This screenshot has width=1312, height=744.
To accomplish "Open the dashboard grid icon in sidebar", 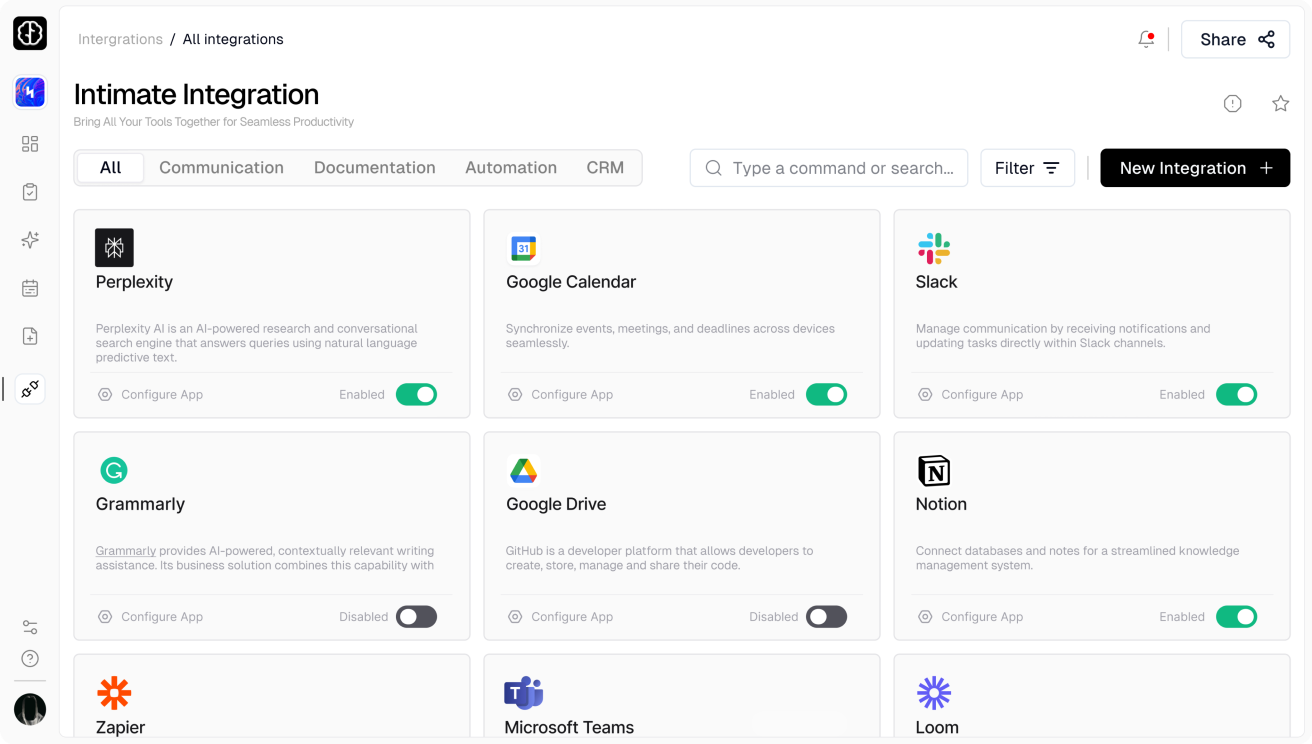I will [x=30, y=143].
